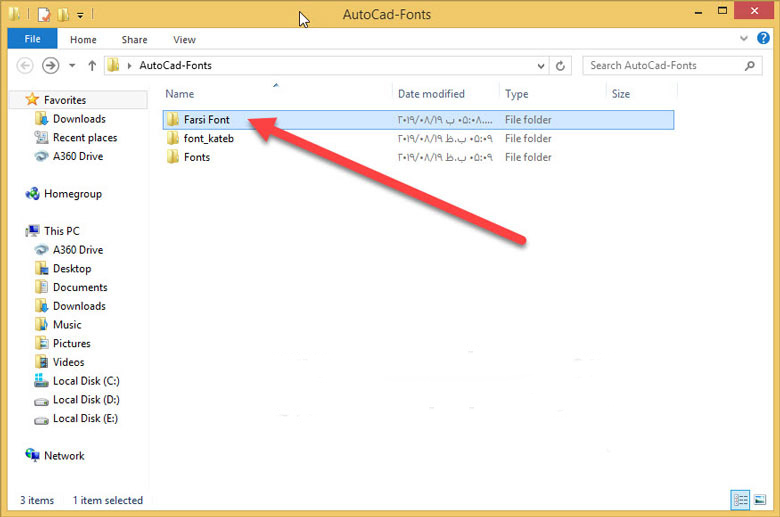
Task: Open Downloads under Favorites
Action: (79, 119)
